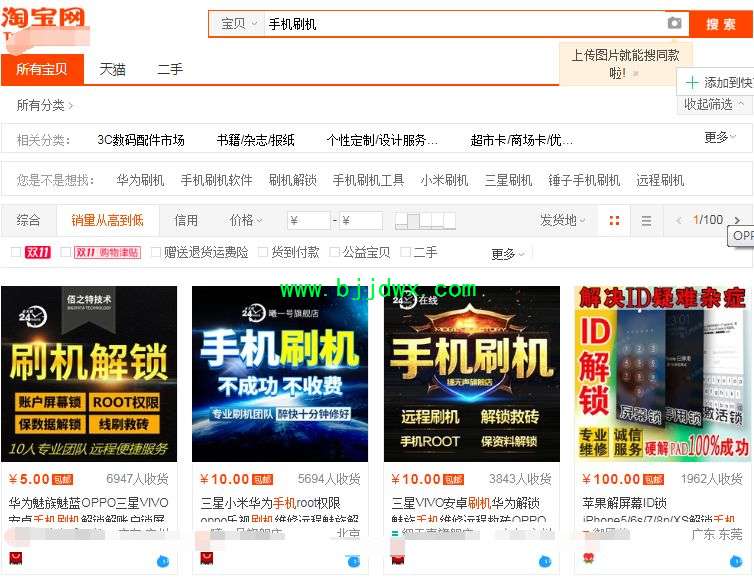
Task: Click the 手机刷机软件 suggestion
Action: click(x=216, y=180)
